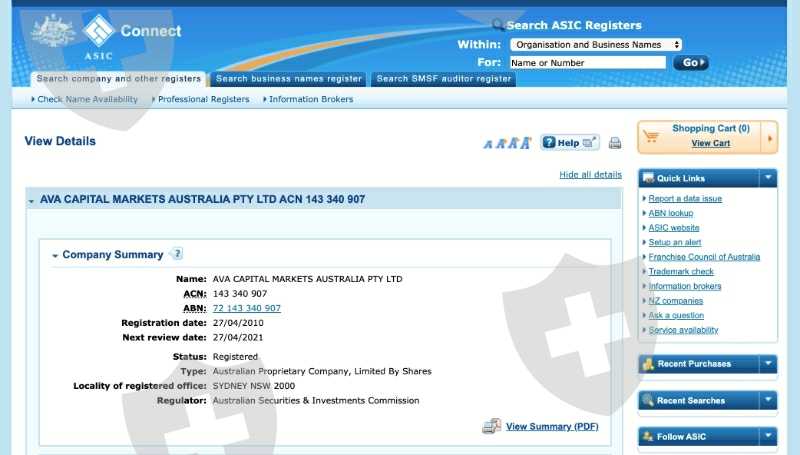Click the locality SYDNEY NSW 2000

coord(254,386)
